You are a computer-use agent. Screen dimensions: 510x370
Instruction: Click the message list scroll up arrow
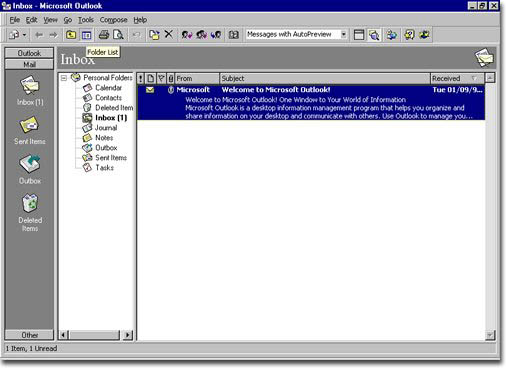(490, 78)
